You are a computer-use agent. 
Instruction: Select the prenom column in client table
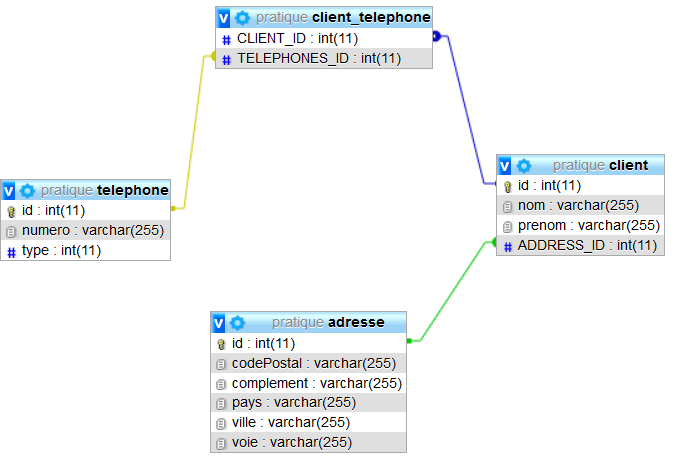pos(588,226)
